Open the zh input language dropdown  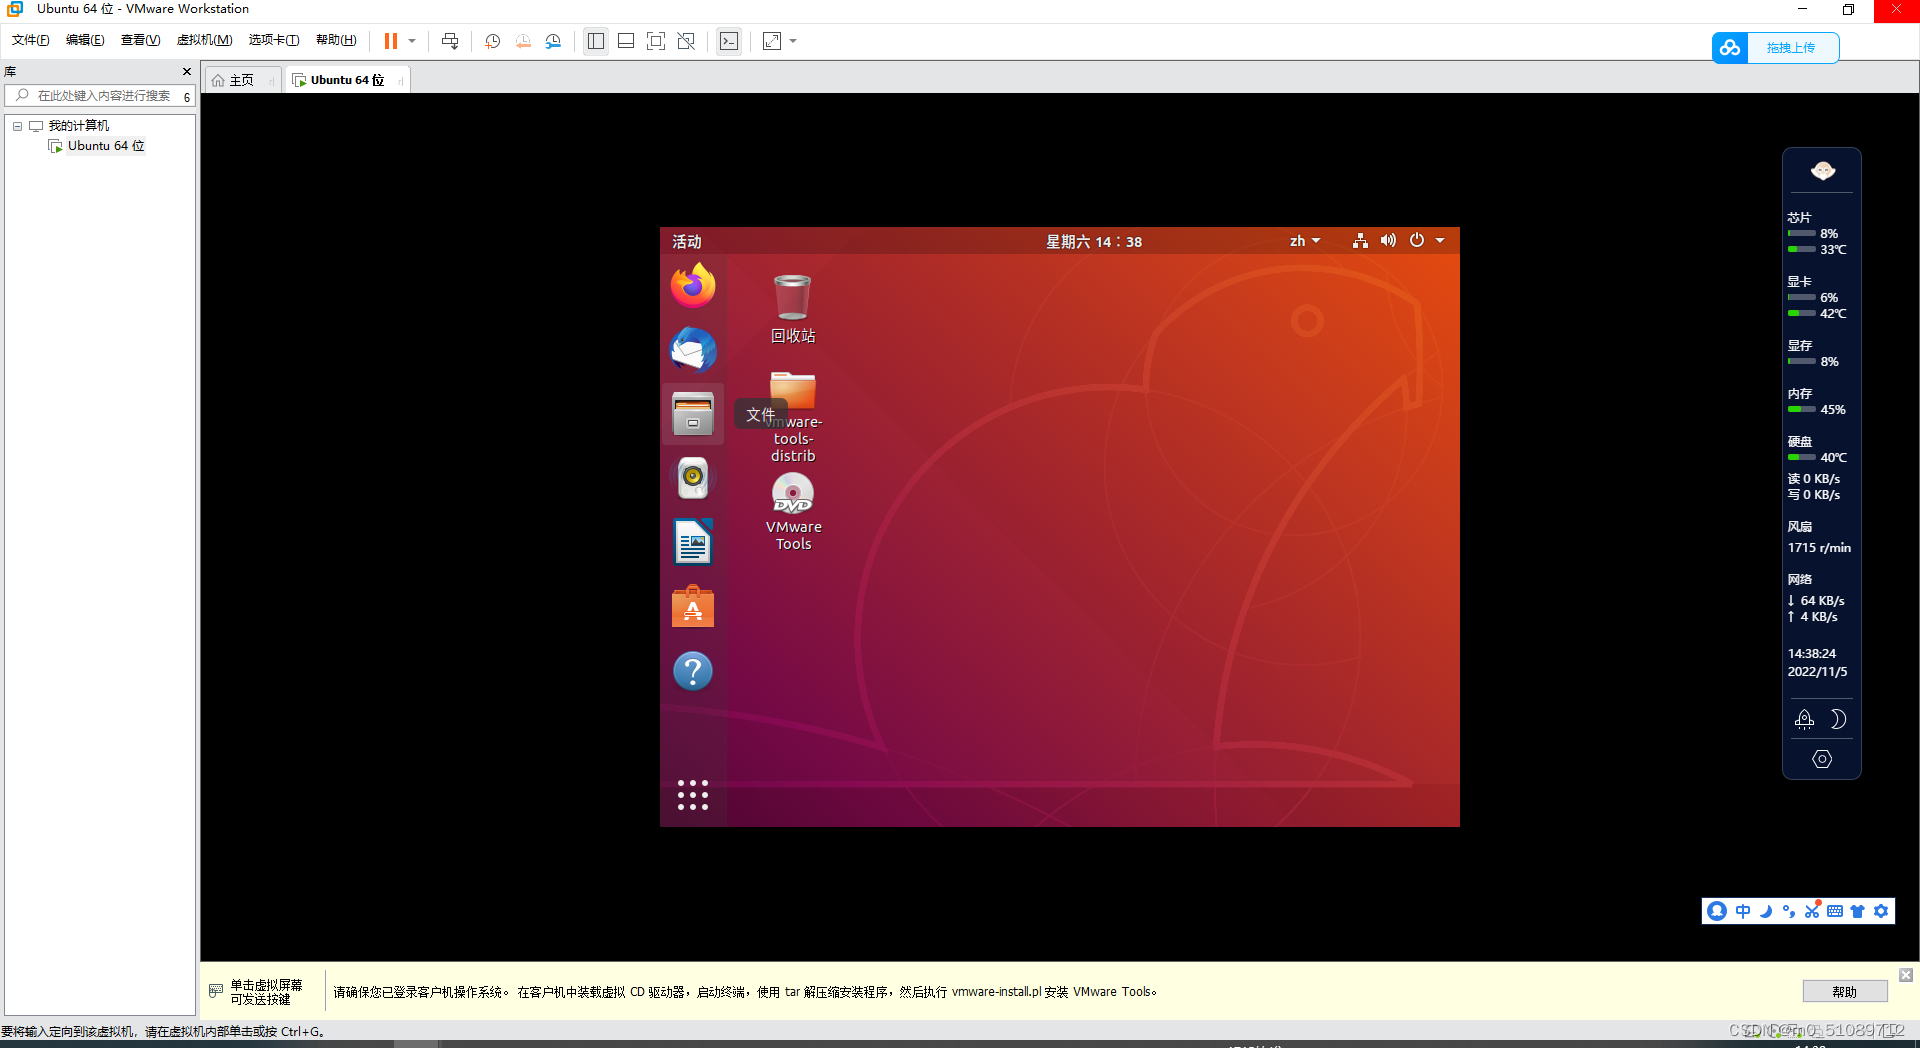[1305, 241]
